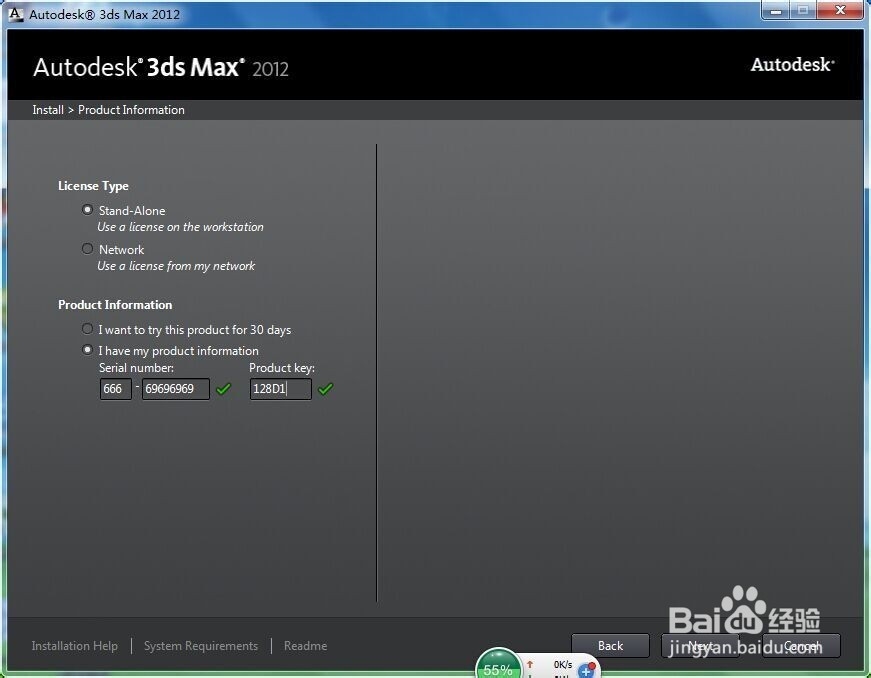The width and height of the screenshot is (871, 678).
Task: Click the Product key input field
Action: click(x=281, y=389)
